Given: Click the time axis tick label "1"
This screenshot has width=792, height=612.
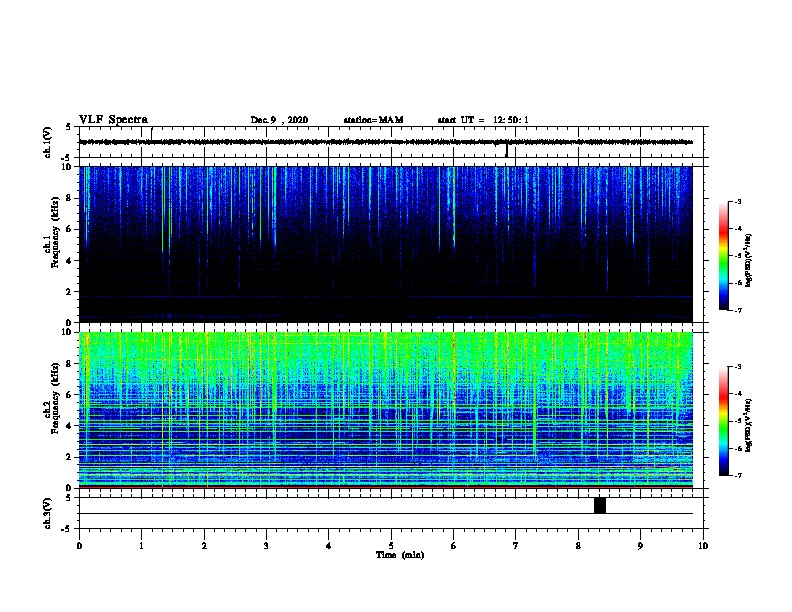Looking at the screenshot, I should pyautogui.click(x=141, y=546).
